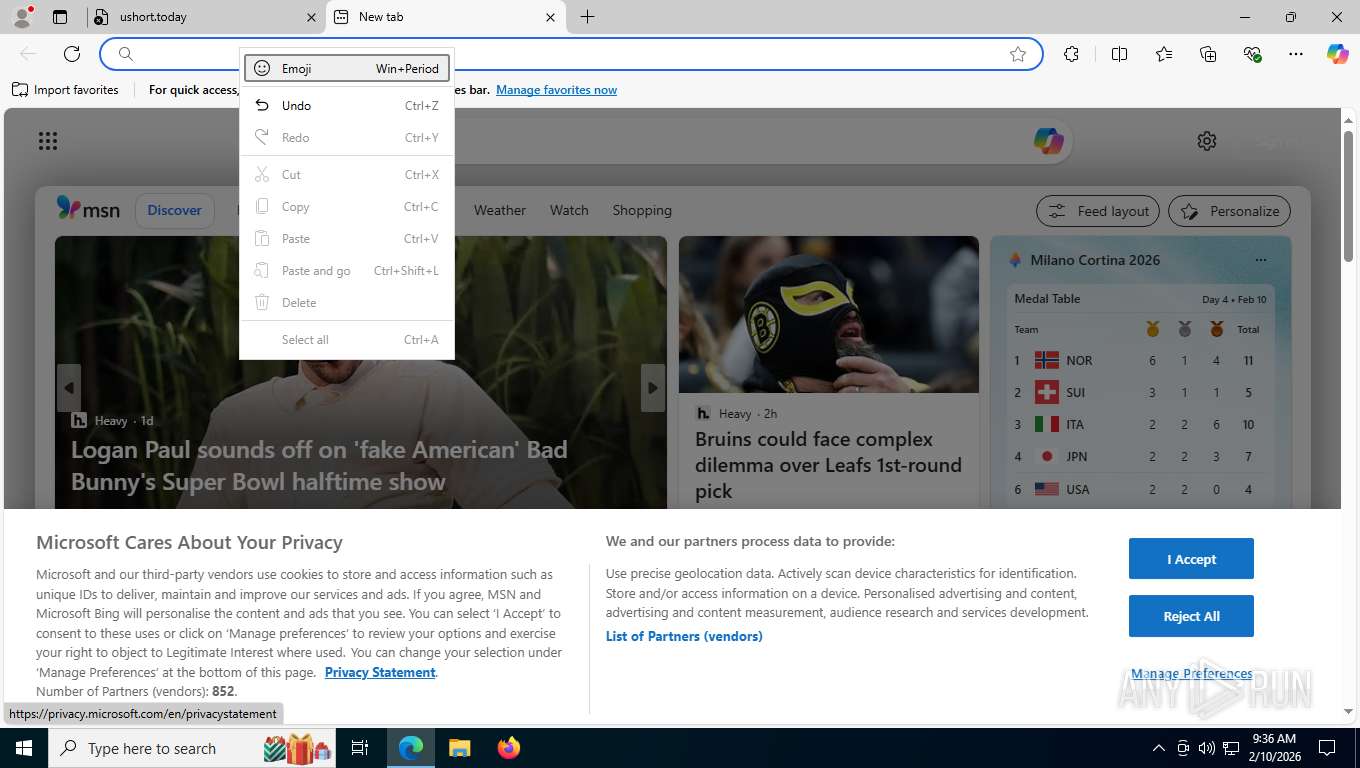Select NOR row in medal table

click(x=1140, y=360)
